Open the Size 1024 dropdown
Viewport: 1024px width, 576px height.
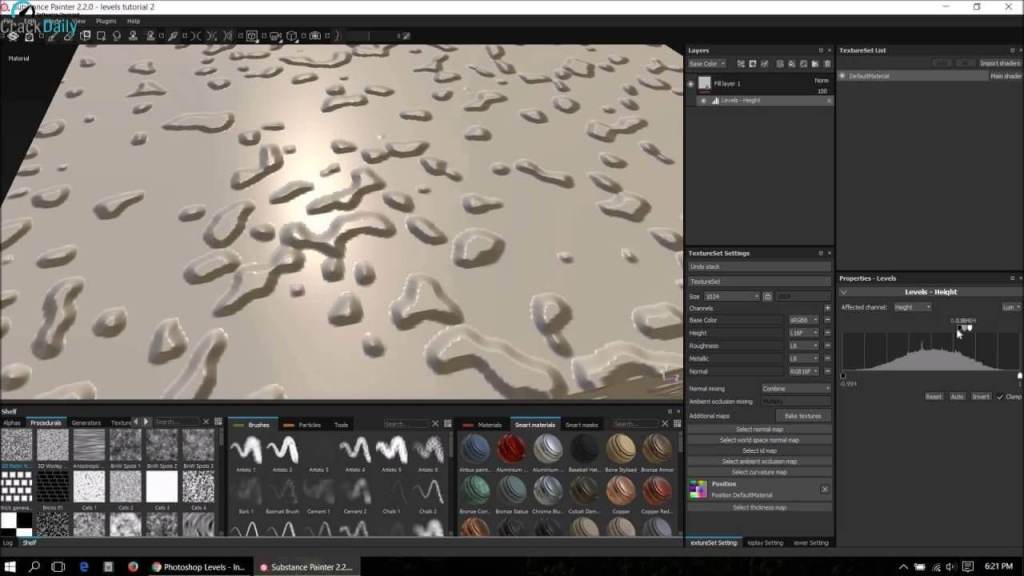(x=731, y=296)
